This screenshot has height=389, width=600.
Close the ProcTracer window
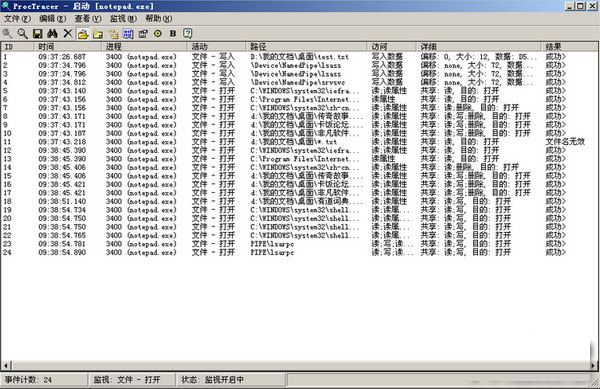pos(592,6)
